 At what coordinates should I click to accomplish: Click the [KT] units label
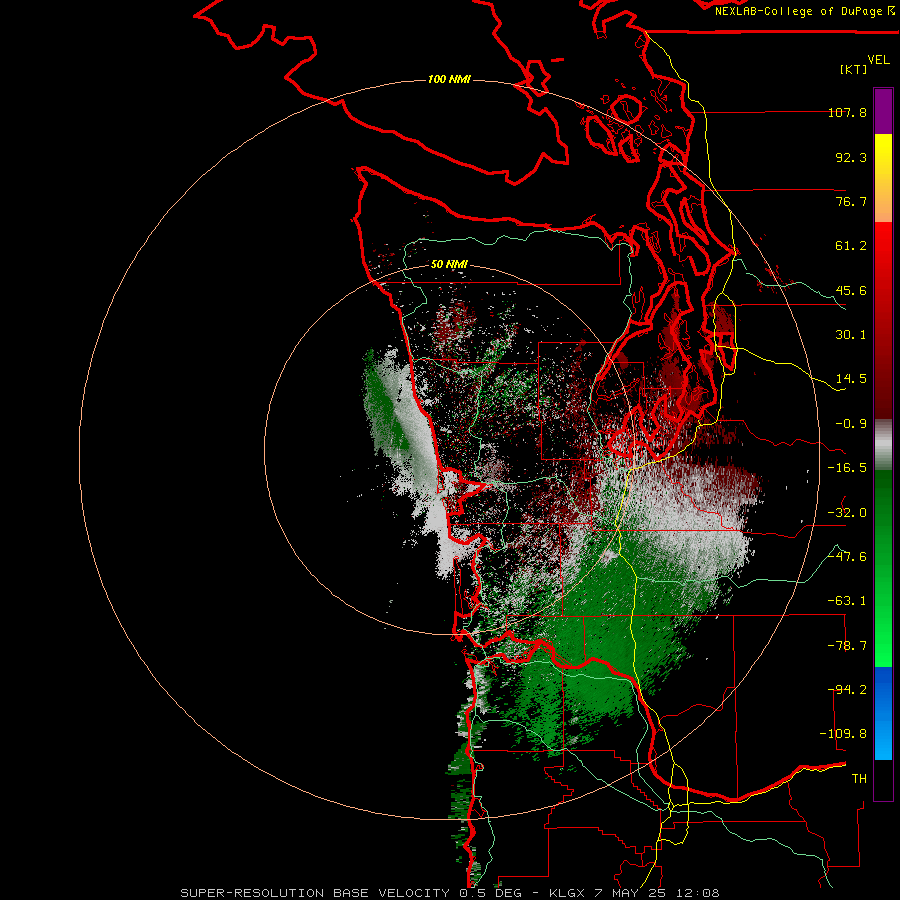(854, 69)
